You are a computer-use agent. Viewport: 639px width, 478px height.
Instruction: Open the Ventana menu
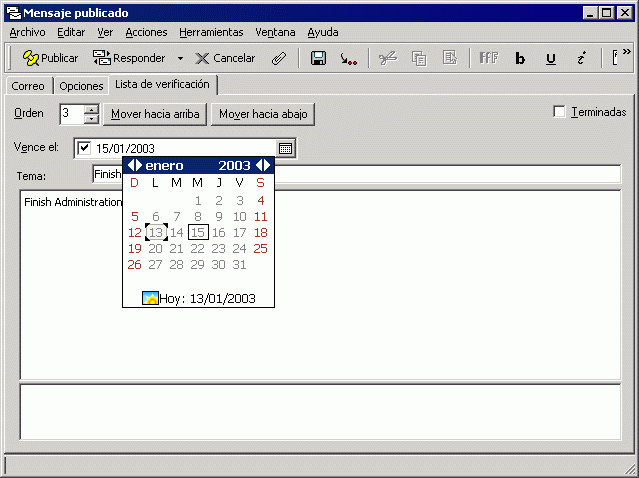pyautogui.click(x=275, y=32)
